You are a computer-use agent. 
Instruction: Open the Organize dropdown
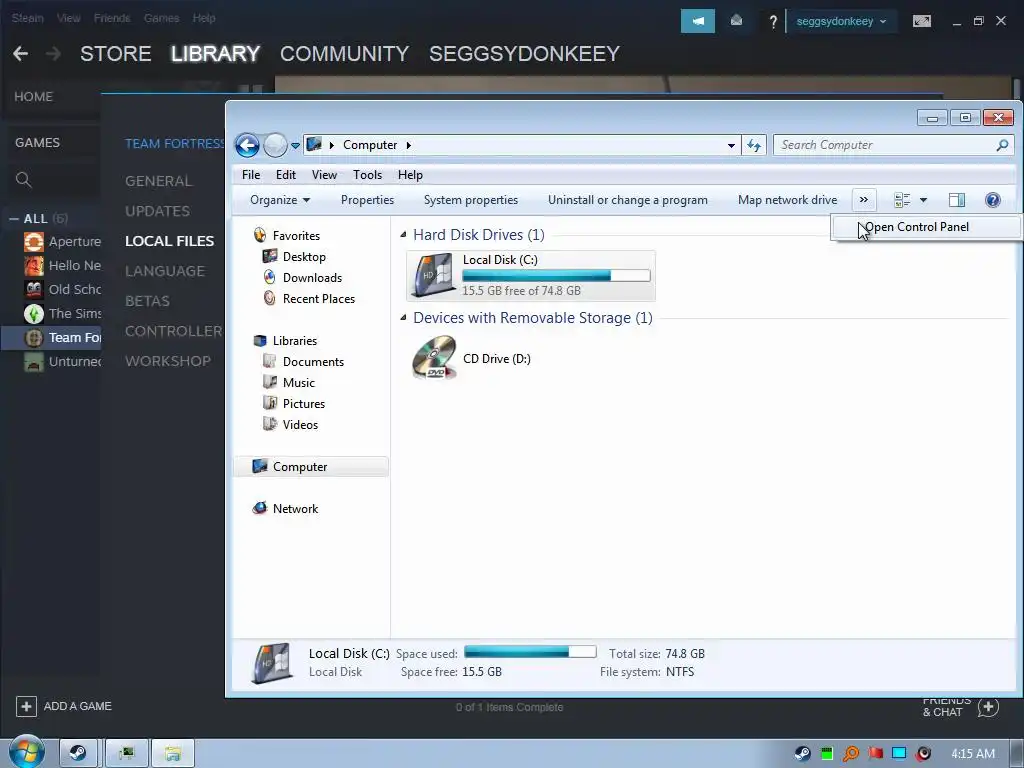[280, 200]
